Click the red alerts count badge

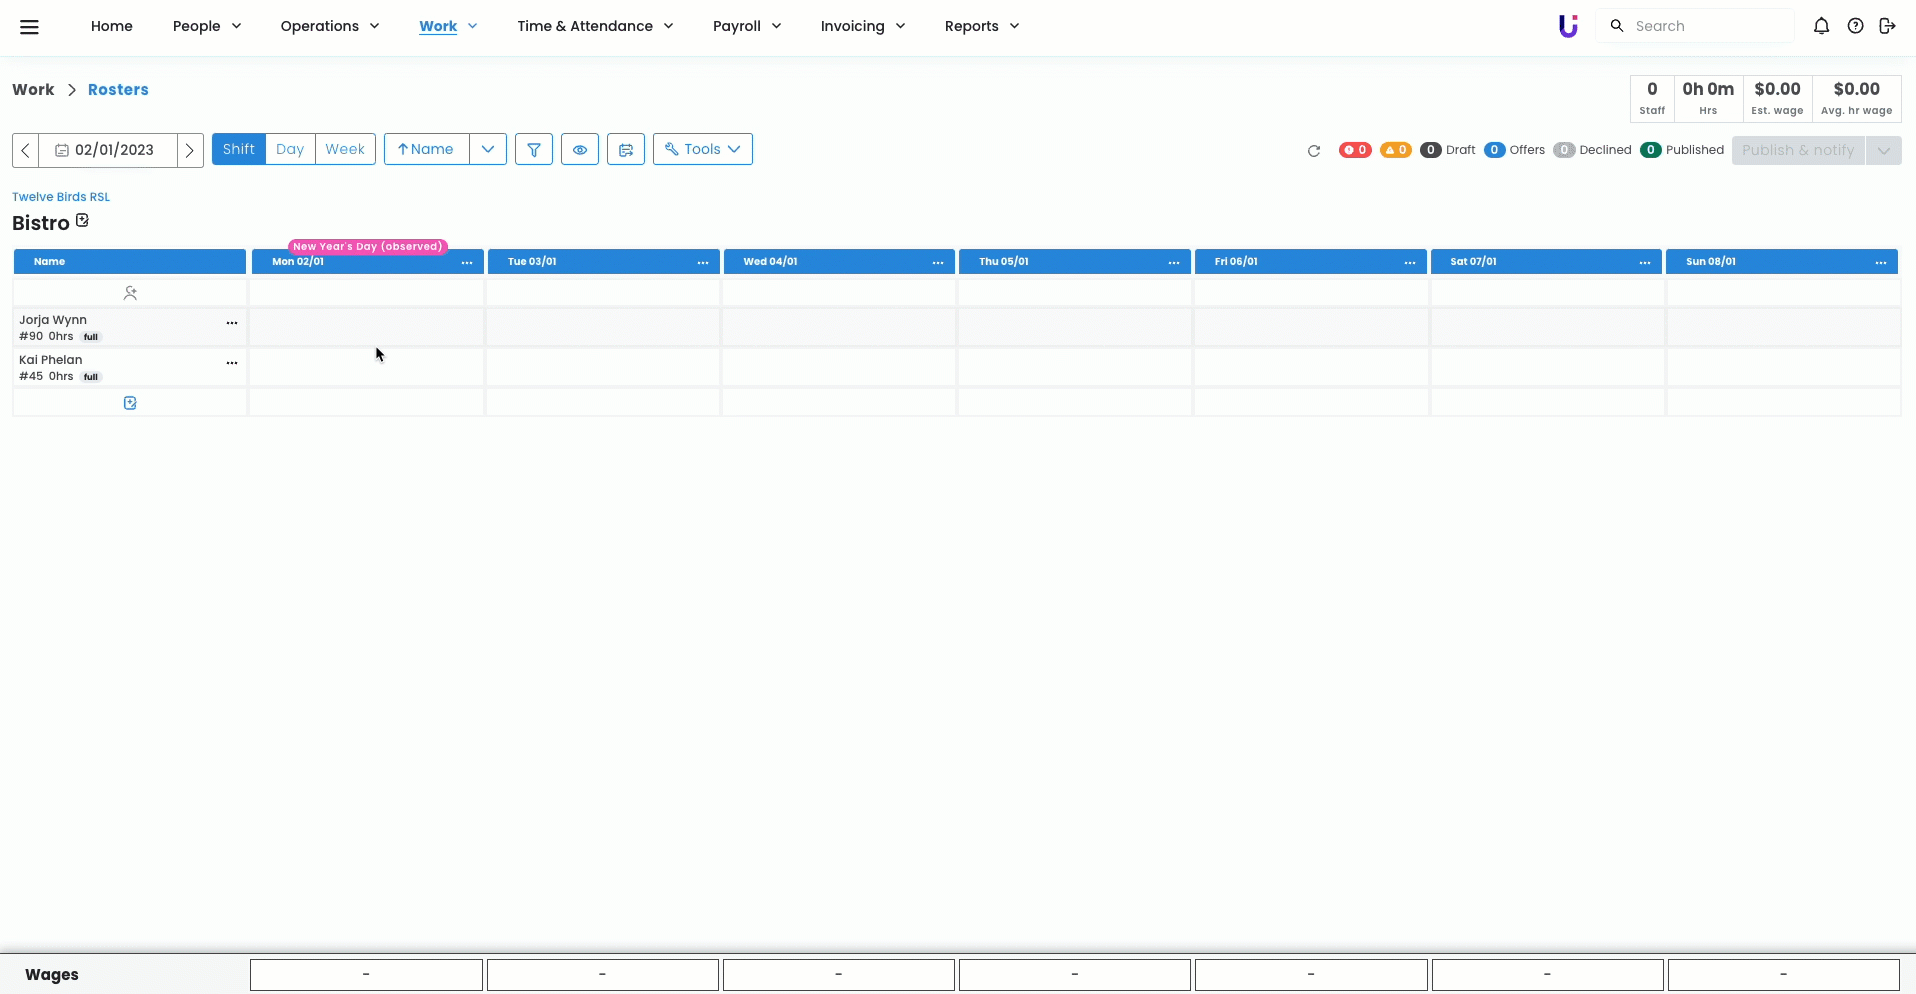[1355, 150]
